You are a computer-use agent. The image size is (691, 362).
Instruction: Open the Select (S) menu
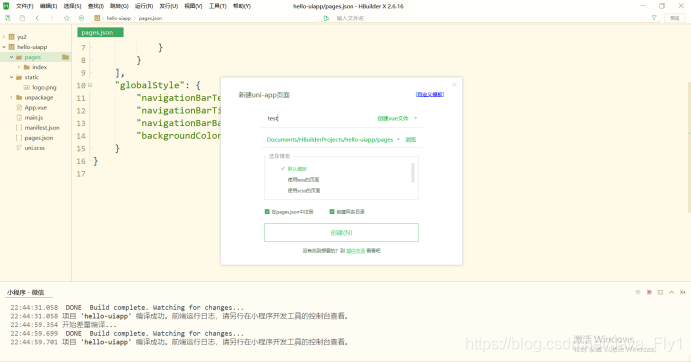click(72, 6)
